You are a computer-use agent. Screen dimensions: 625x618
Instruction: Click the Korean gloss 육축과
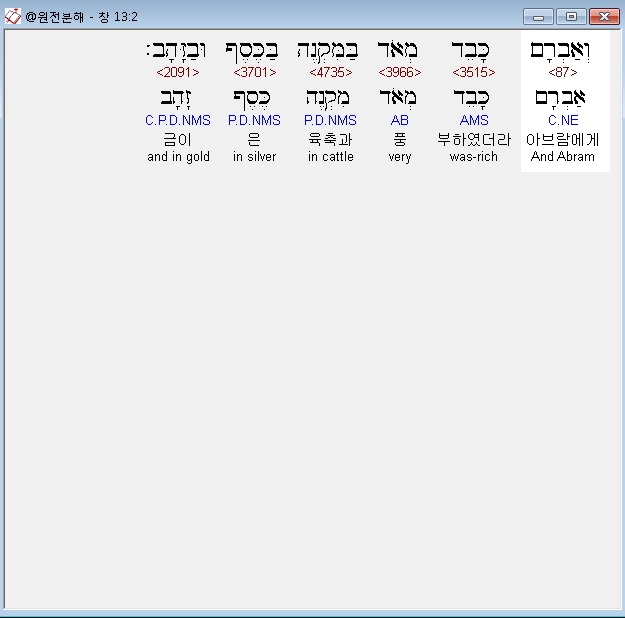coord(330,140)
